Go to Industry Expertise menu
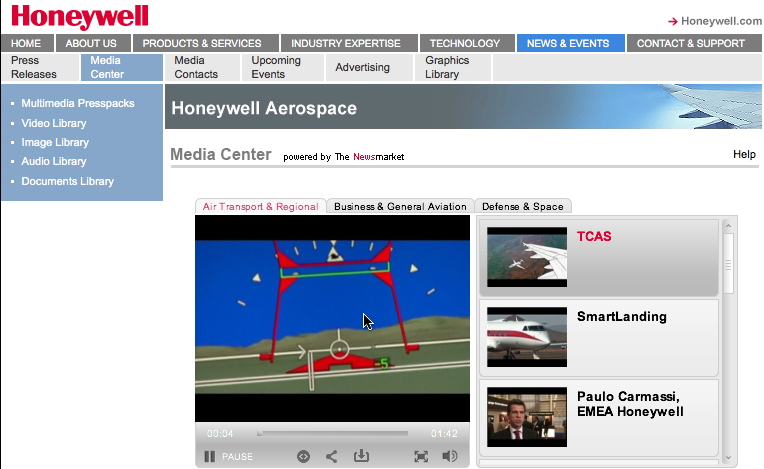764x469 pixels. tap(345, 43)
